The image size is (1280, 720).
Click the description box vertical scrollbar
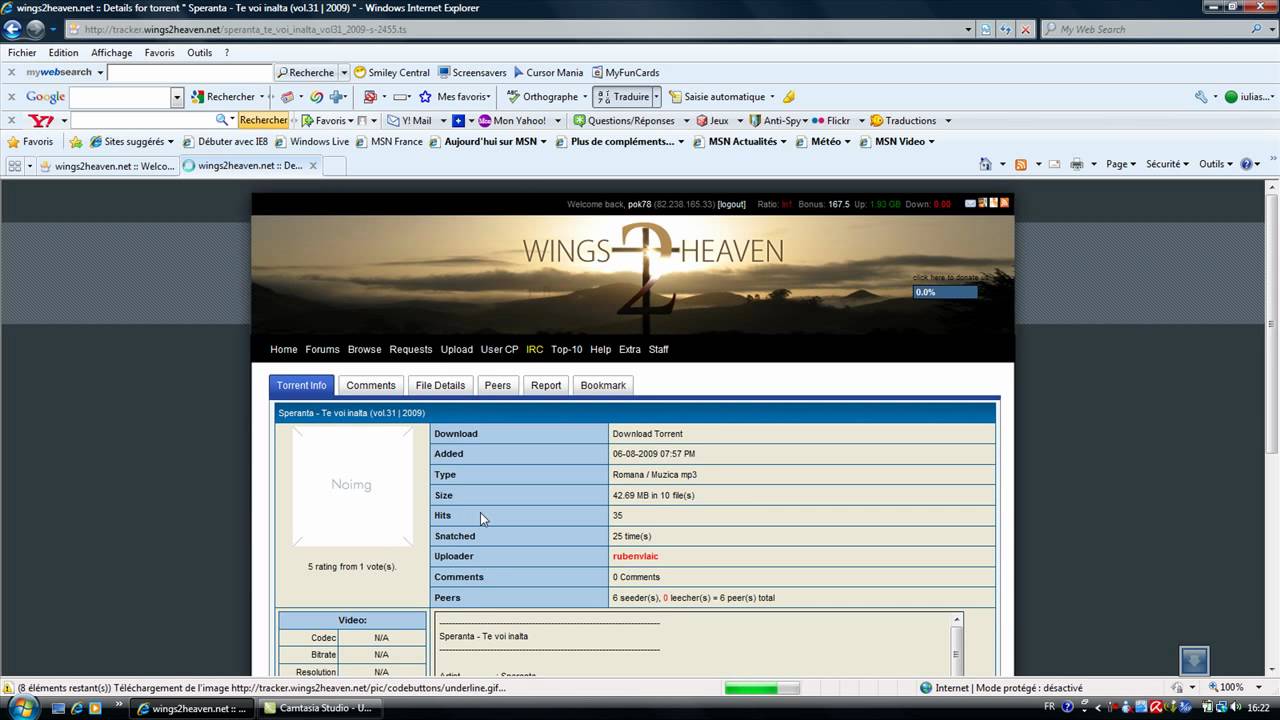956,645
